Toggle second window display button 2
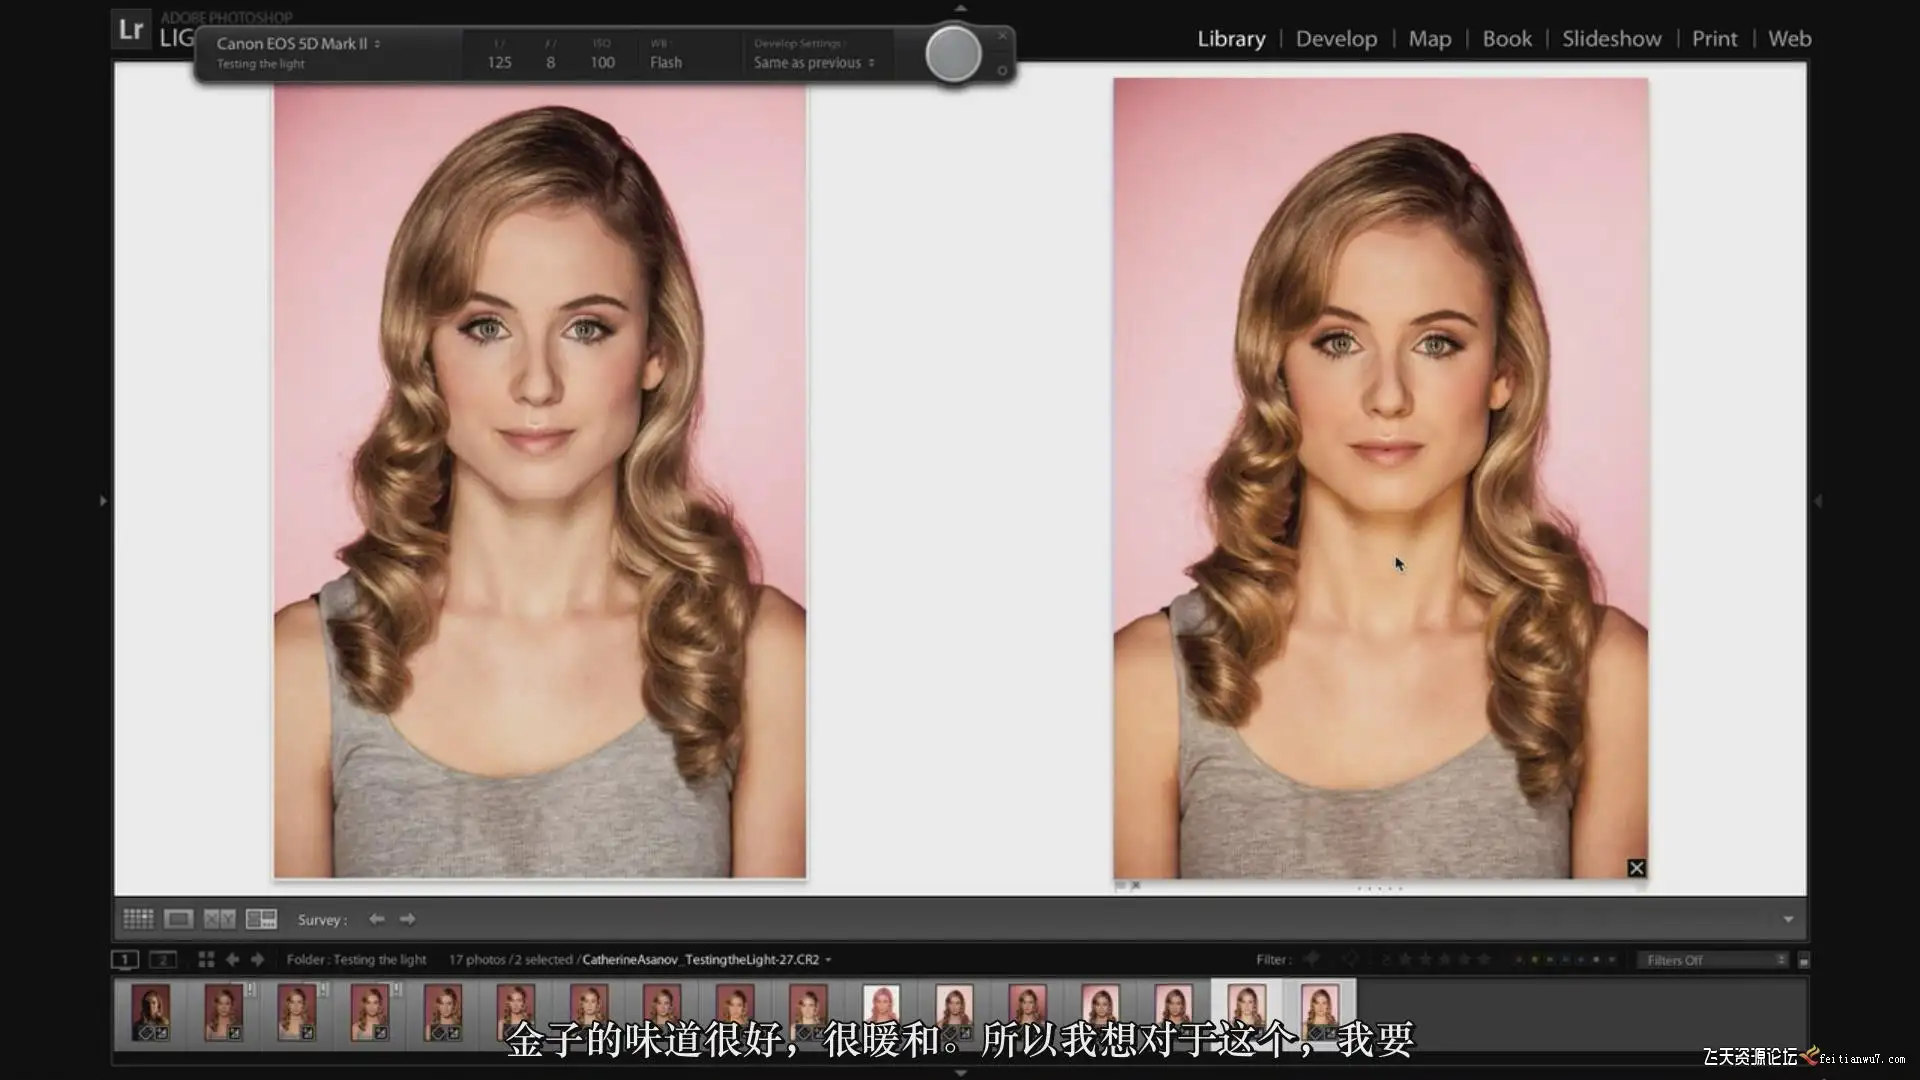The width and height of the screenshot is (1920, 1080). (163, 960)
